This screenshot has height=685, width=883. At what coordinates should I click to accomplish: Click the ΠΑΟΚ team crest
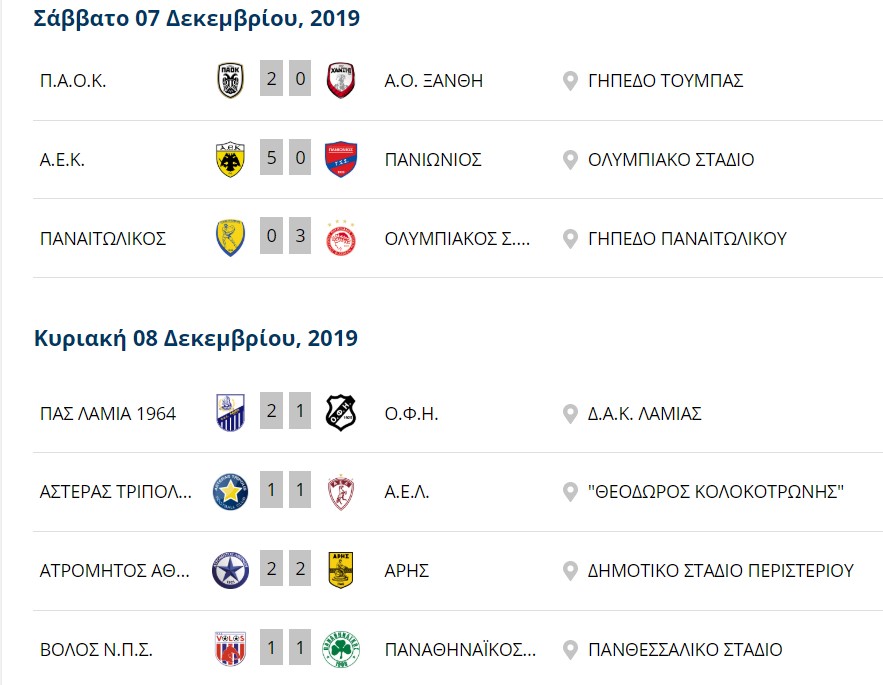point(230,80)
